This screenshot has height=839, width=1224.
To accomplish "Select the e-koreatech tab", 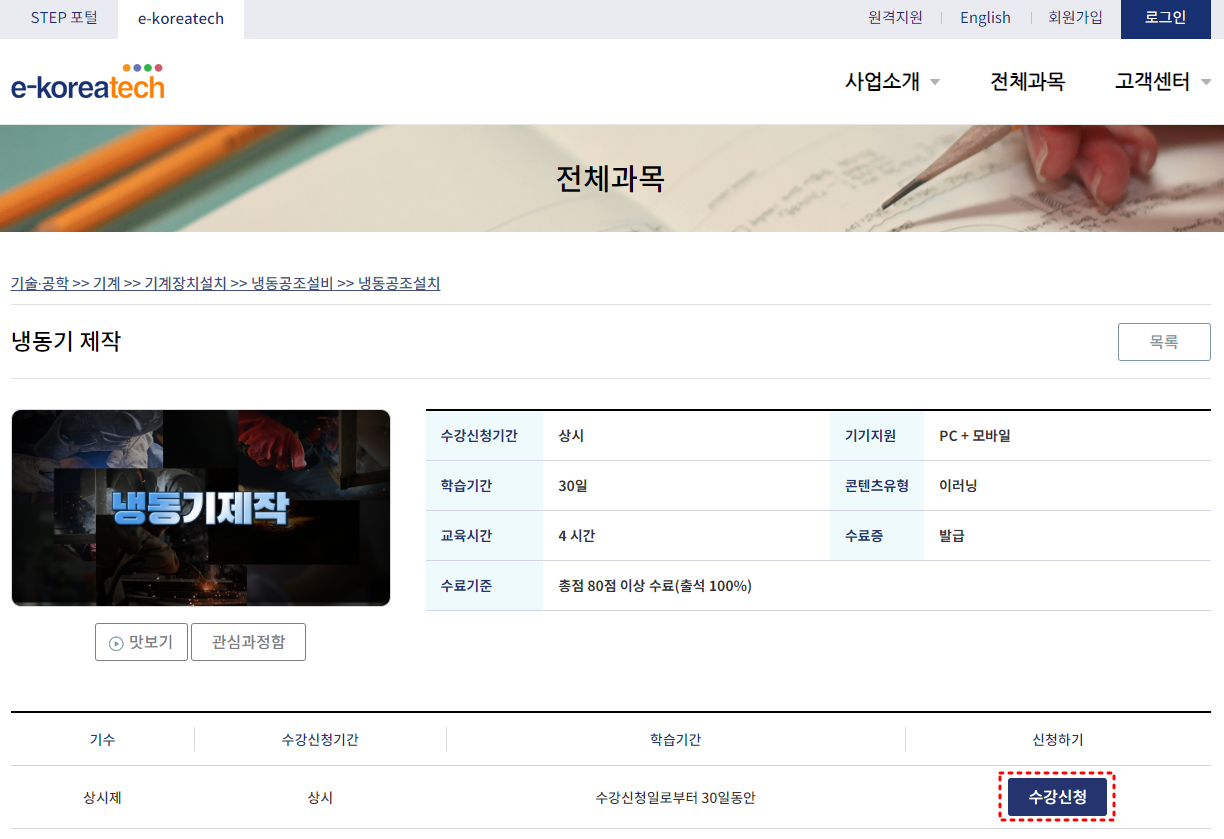I will coord(181,19).
